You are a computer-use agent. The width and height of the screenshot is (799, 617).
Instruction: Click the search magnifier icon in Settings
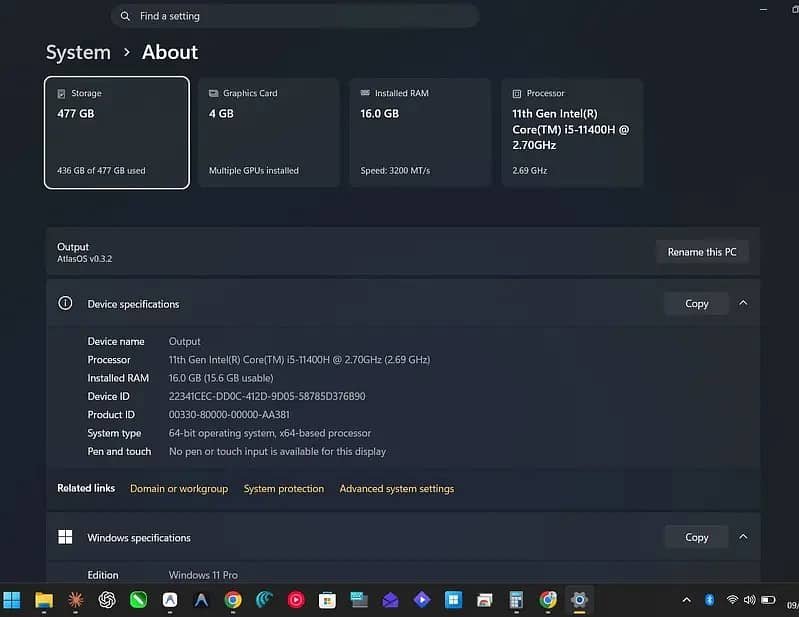pyautogui.click(x=125, y=16)
